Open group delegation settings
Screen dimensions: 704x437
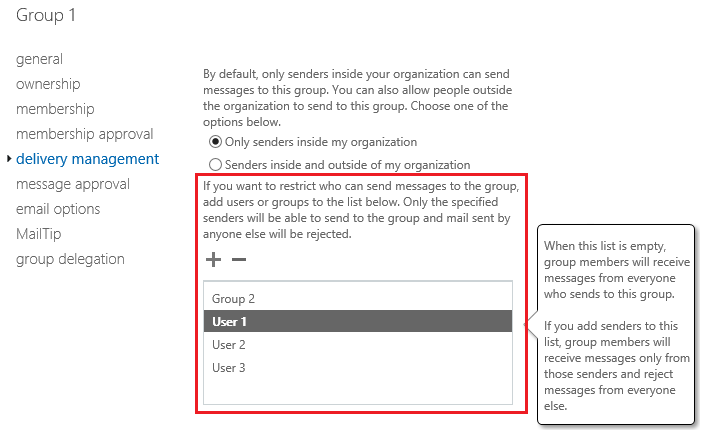pyautogui.click(x=70, y=259)
